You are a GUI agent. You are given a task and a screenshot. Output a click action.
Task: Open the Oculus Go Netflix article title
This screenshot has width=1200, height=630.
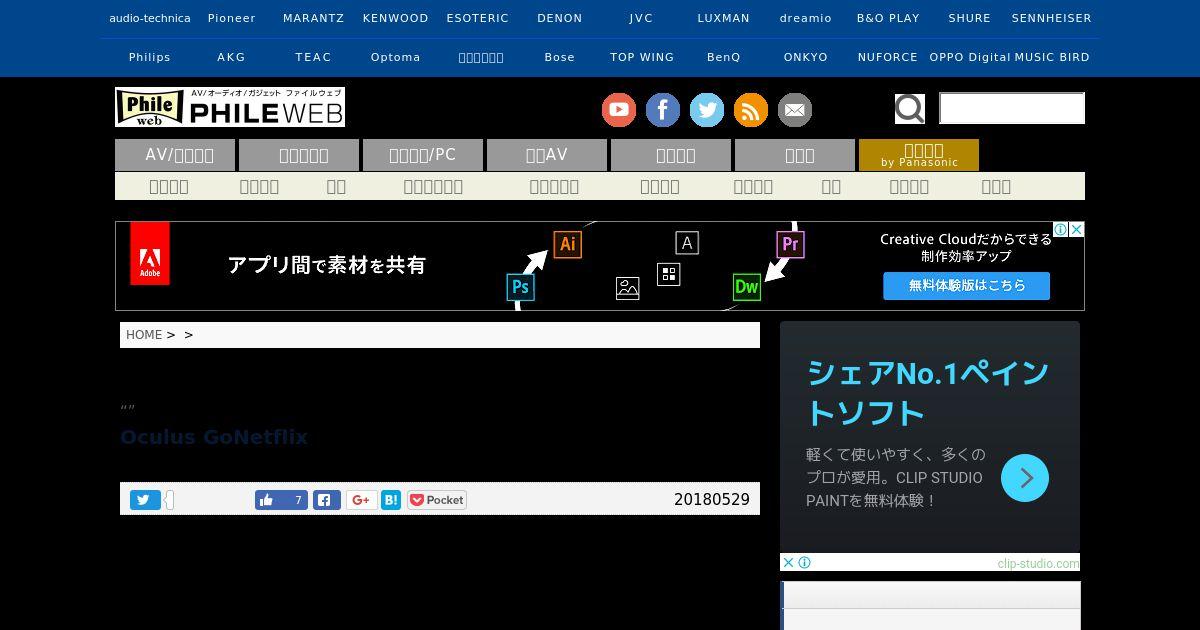[x=214, y=437]
